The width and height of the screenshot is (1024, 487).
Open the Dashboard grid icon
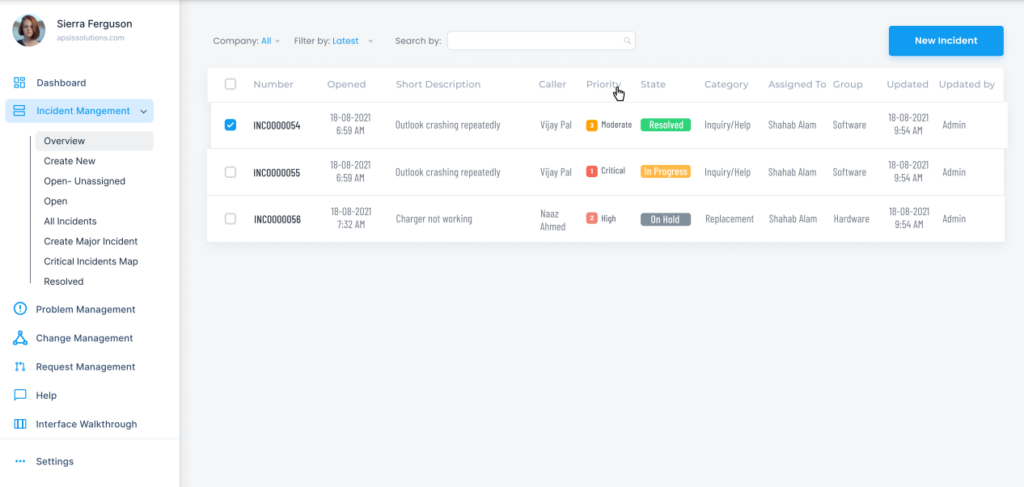point(20,83)
